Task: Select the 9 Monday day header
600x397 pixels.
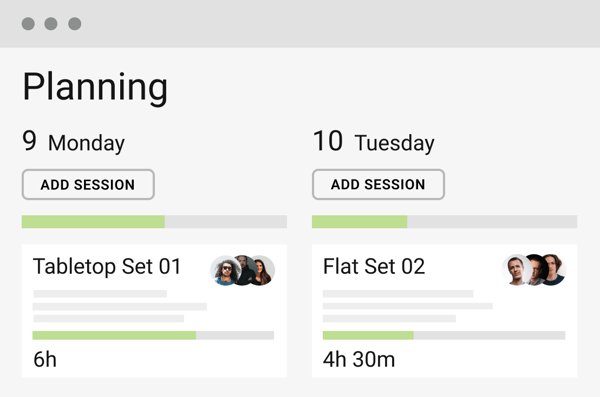Action: click(x=73, y=142)
